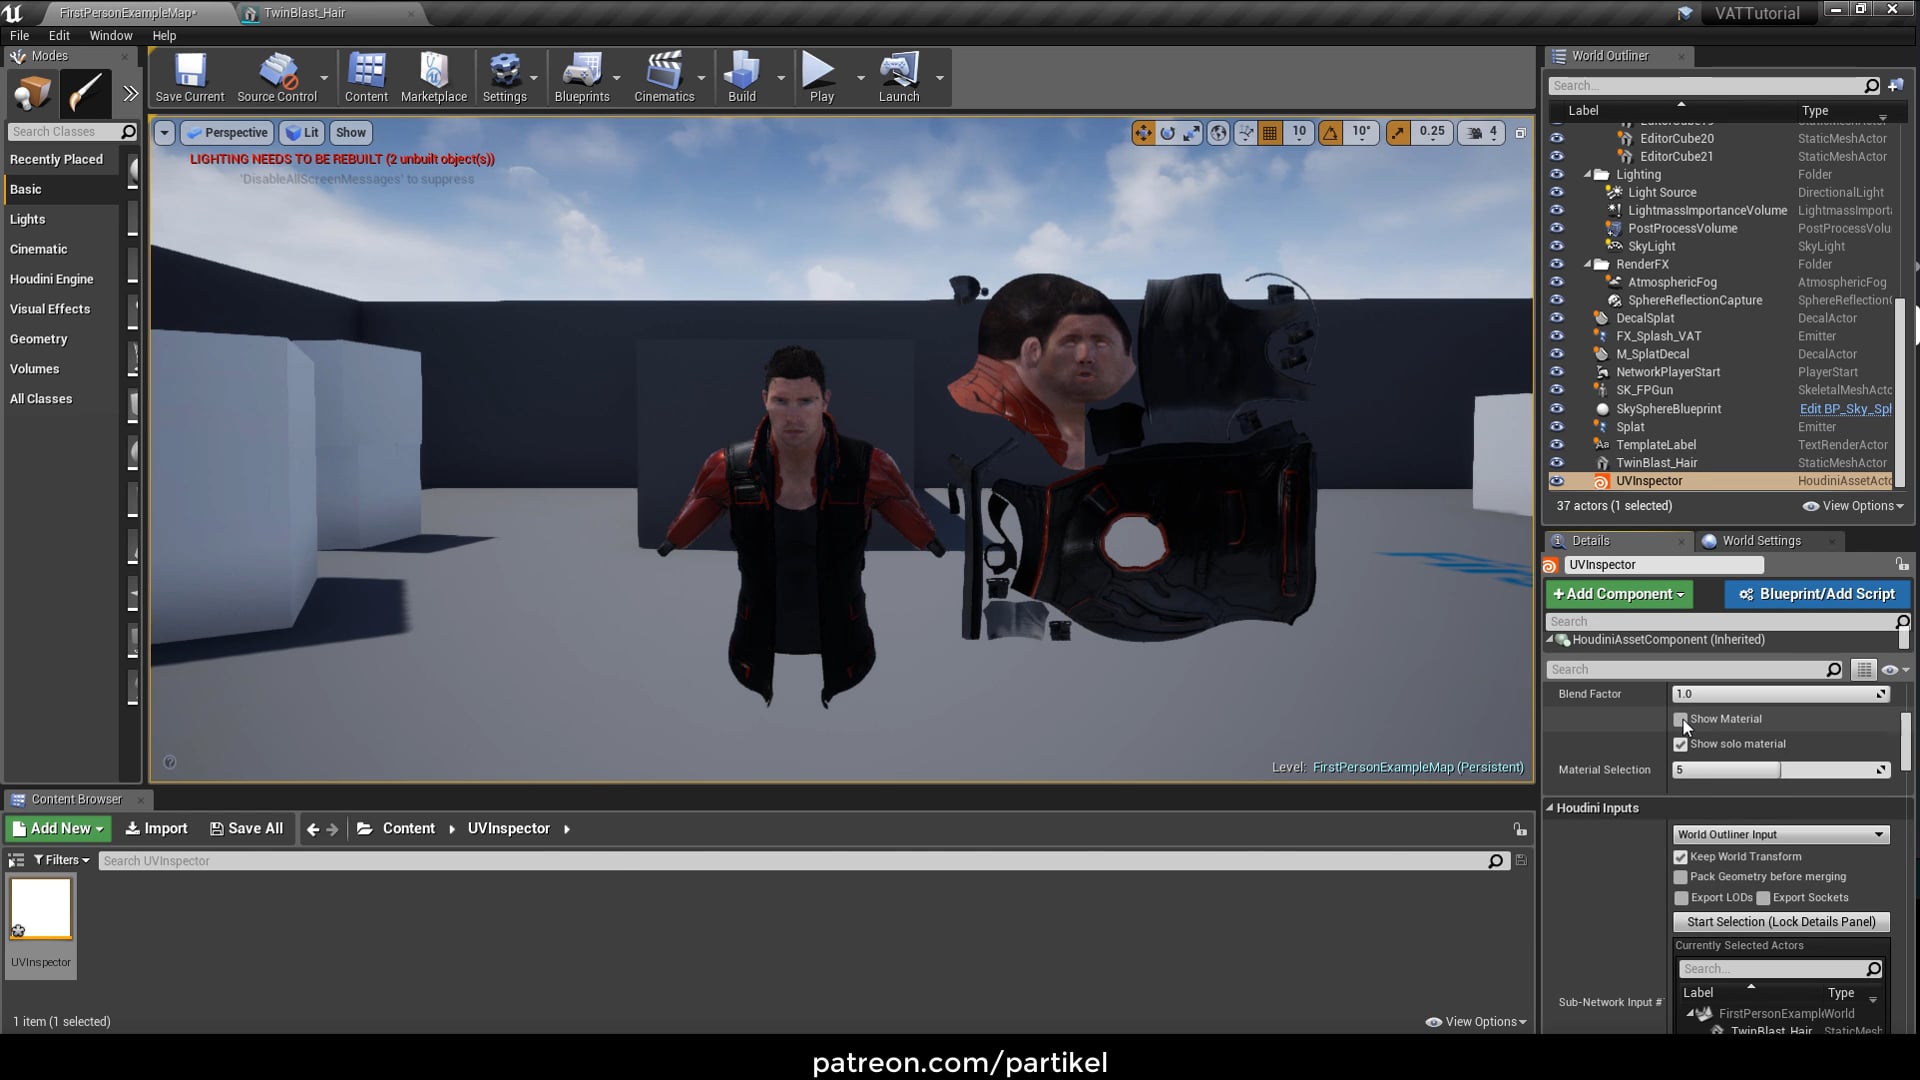1920x1080 pixels.
Task: Open the Content Browser Filters dropdown
Action: tap(61, 860)
